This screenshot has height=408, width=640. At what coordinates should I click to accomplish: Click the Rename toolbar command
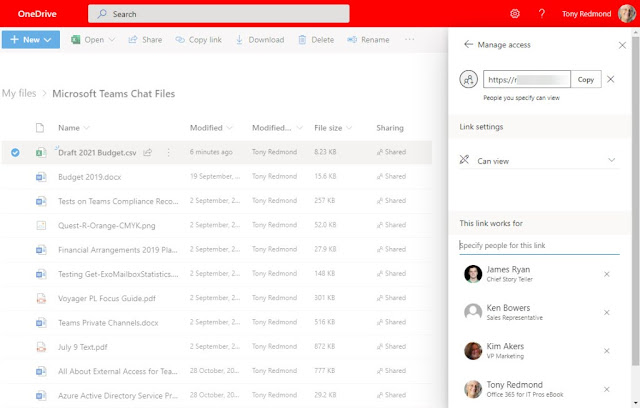(369, 40)
